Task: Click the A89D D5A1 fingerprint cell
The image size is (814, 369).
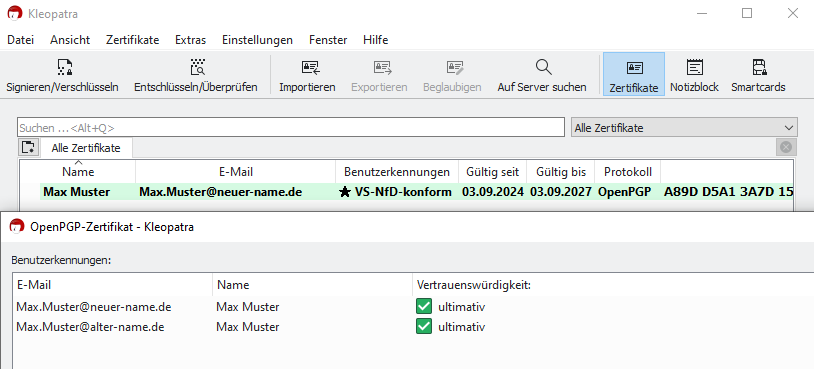Action: coord(728,192)
